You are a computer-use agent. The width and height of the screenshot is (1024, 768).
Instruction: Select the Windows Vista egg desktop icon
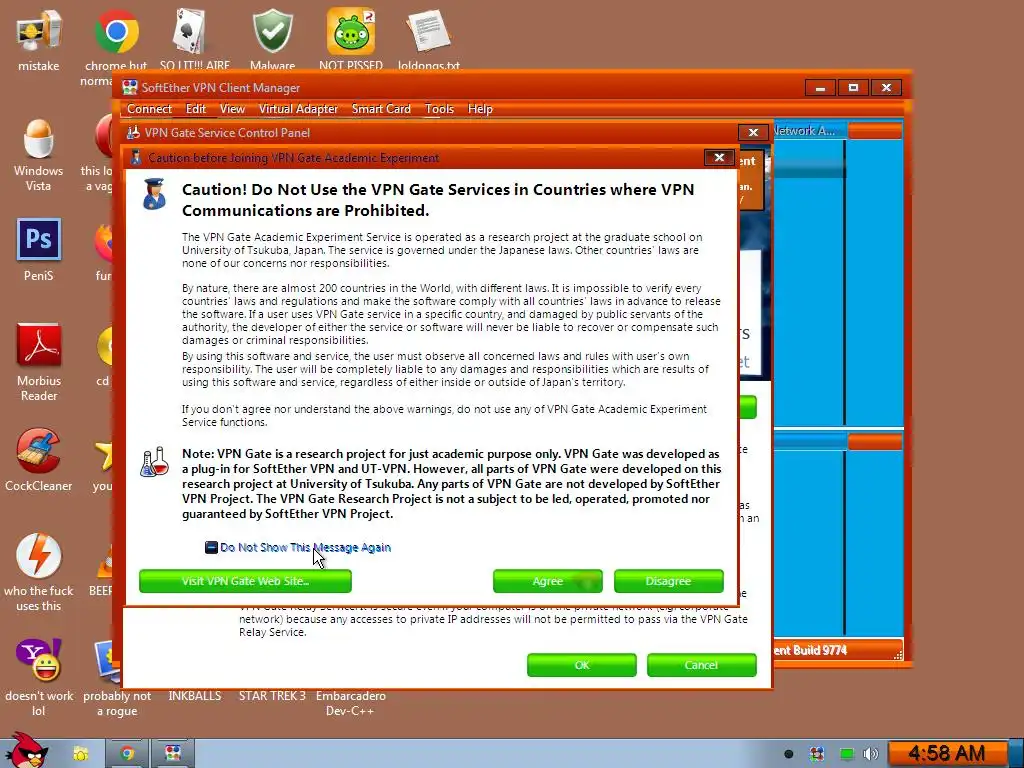(39, 138)
